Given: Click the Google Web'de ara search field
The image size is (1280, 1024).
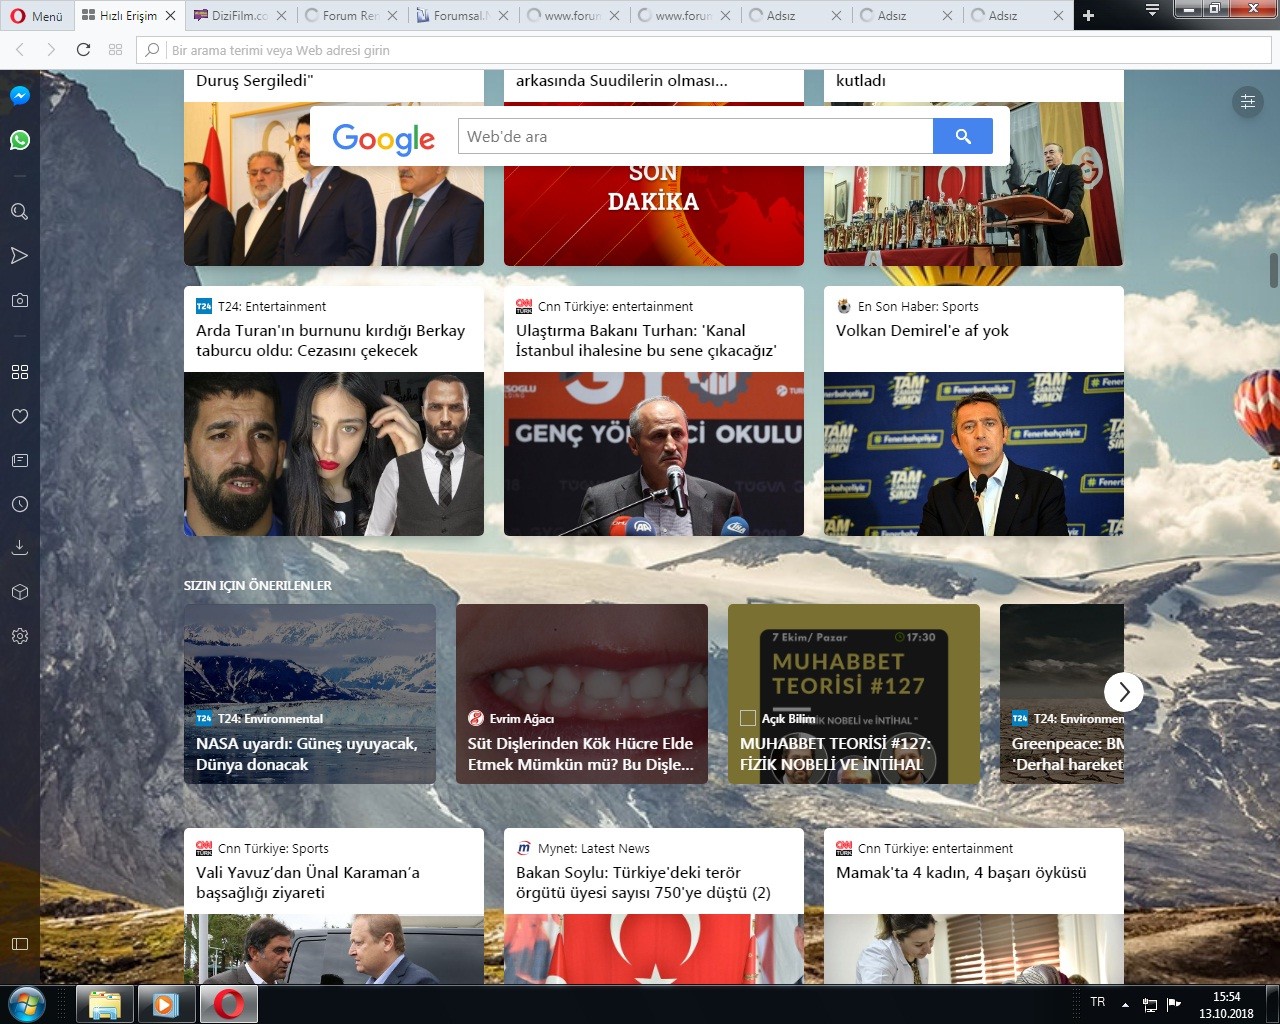Looking at the screenshot, I should 696,136.
